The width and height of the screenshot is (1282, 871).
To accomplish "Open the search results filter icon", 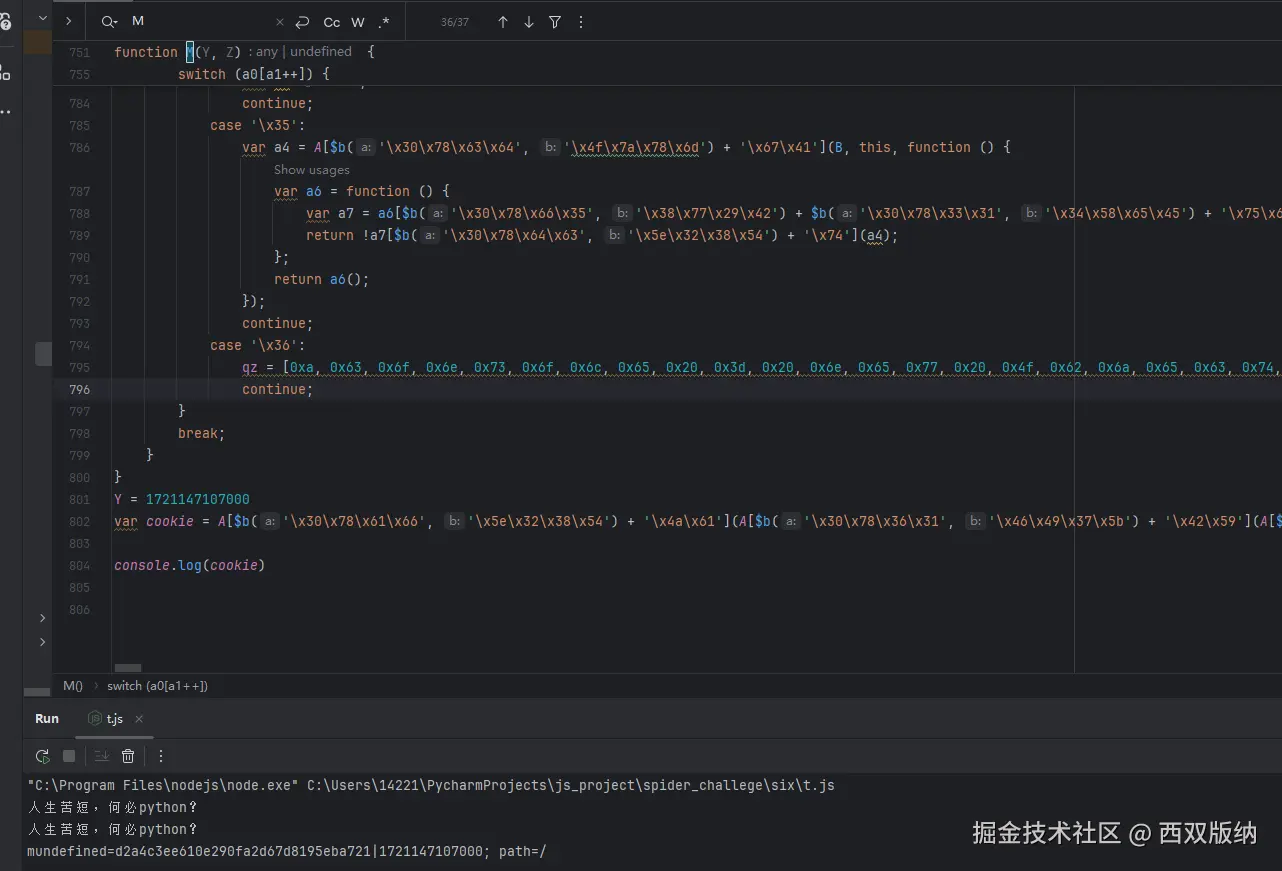I will coord(555,22).
